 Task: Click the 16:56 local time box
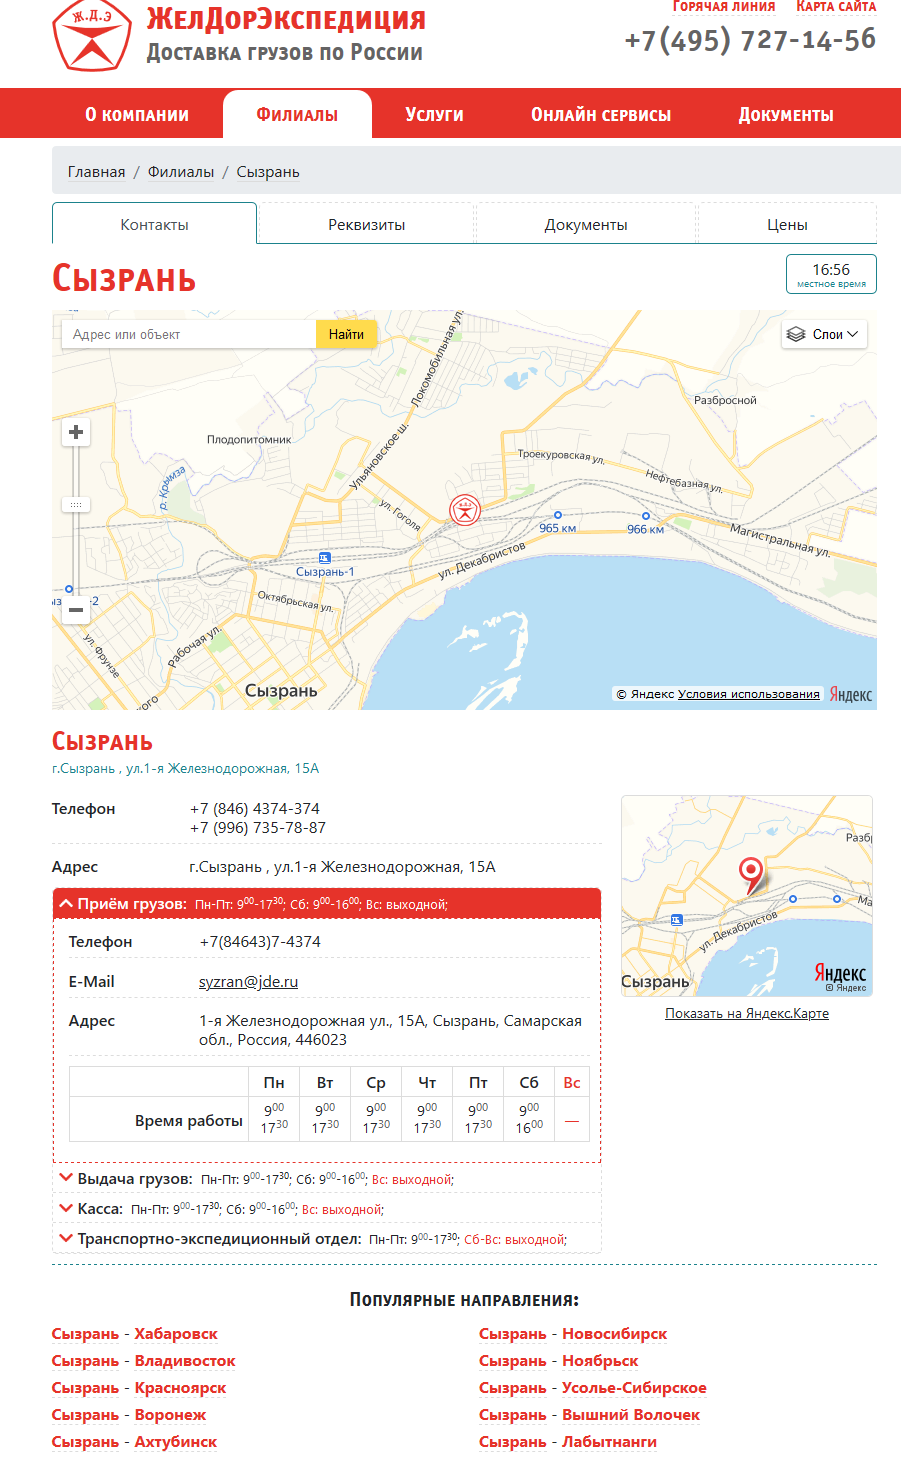pos(831,273)
